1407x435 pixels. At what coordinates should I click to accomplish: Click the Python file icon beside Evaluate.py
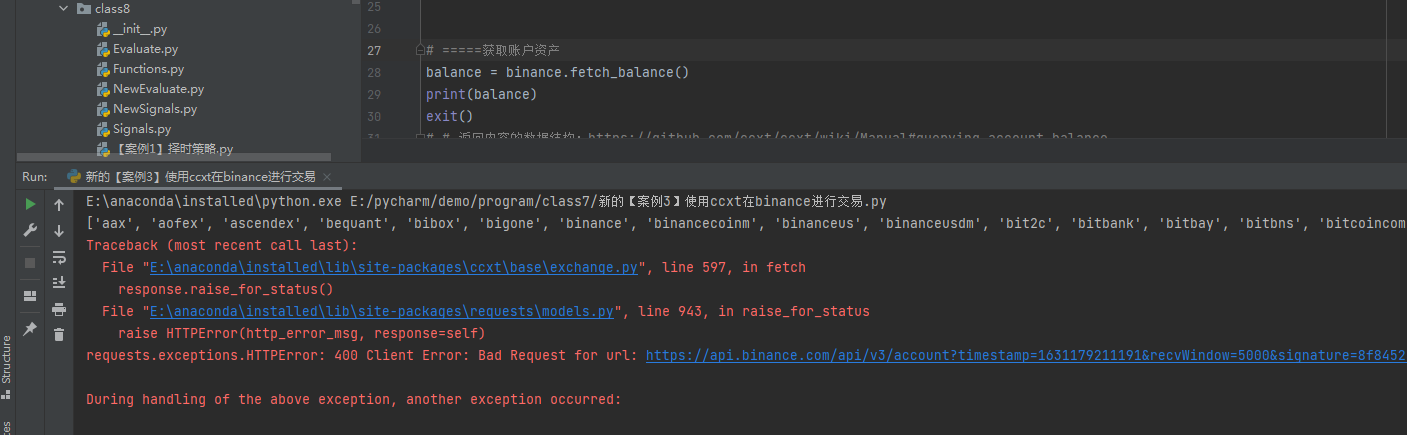pos(103,49)
